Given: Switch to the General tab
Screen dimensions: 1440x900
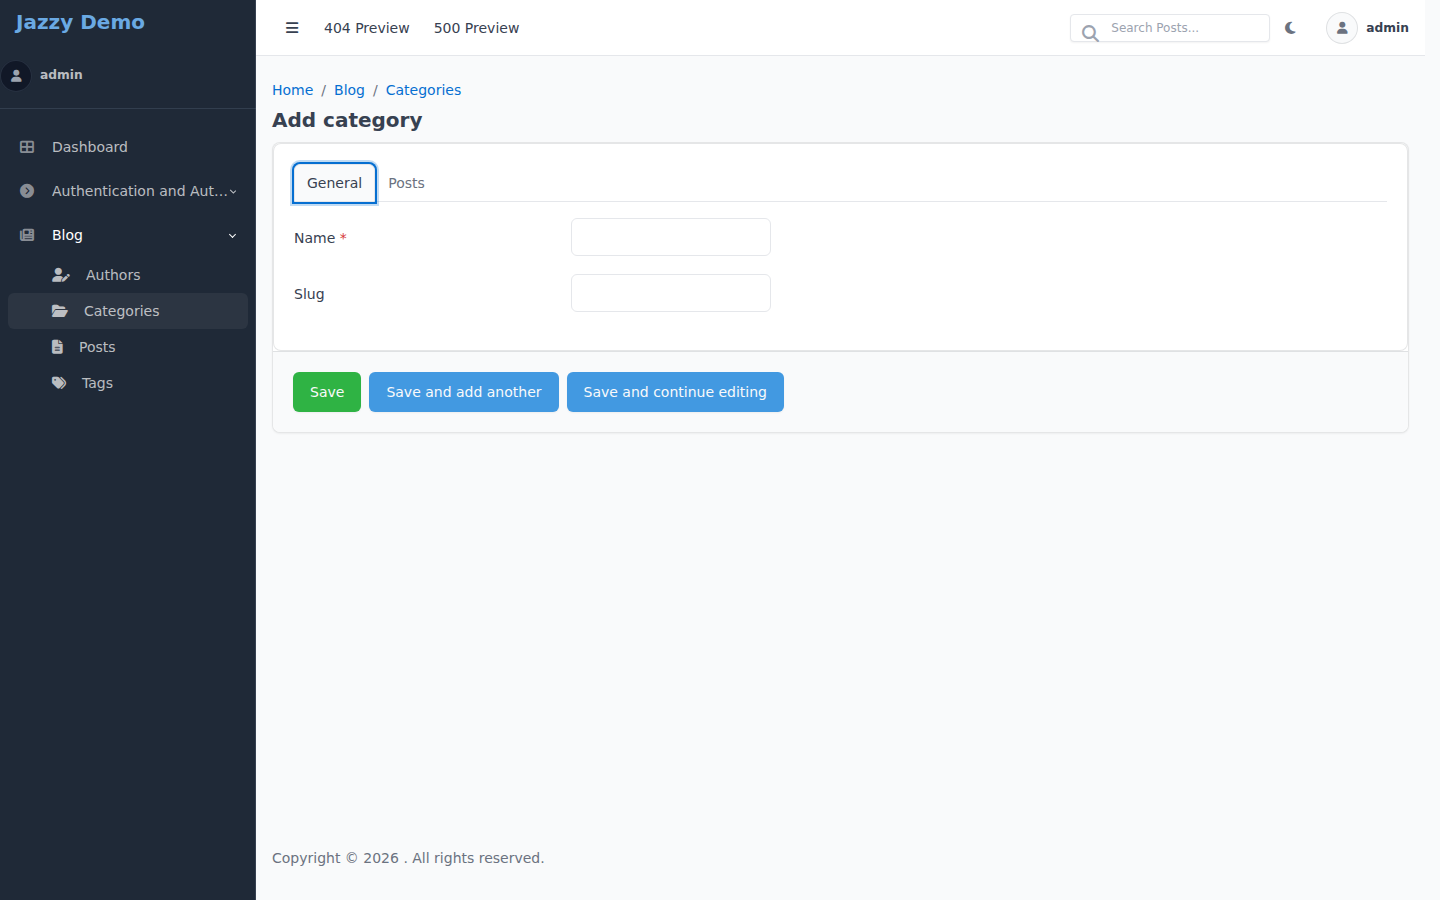Looking at the screenshot, I should click(334, 183).
